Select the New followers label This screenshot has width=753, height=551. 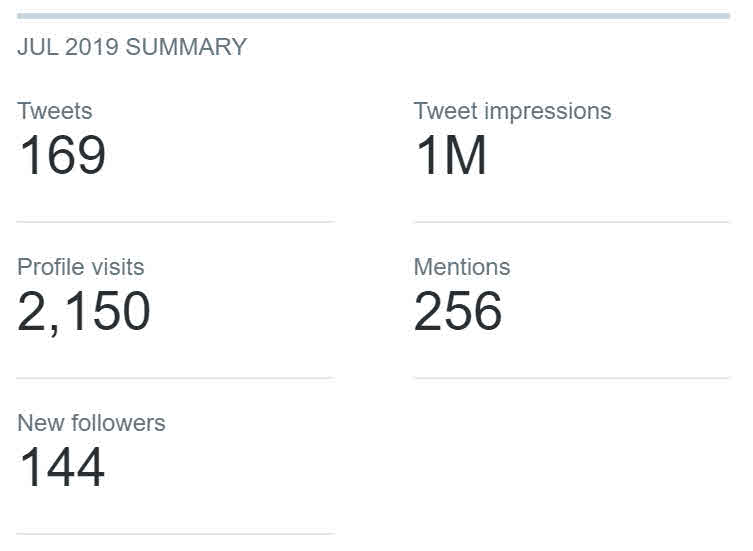(91, 423)
